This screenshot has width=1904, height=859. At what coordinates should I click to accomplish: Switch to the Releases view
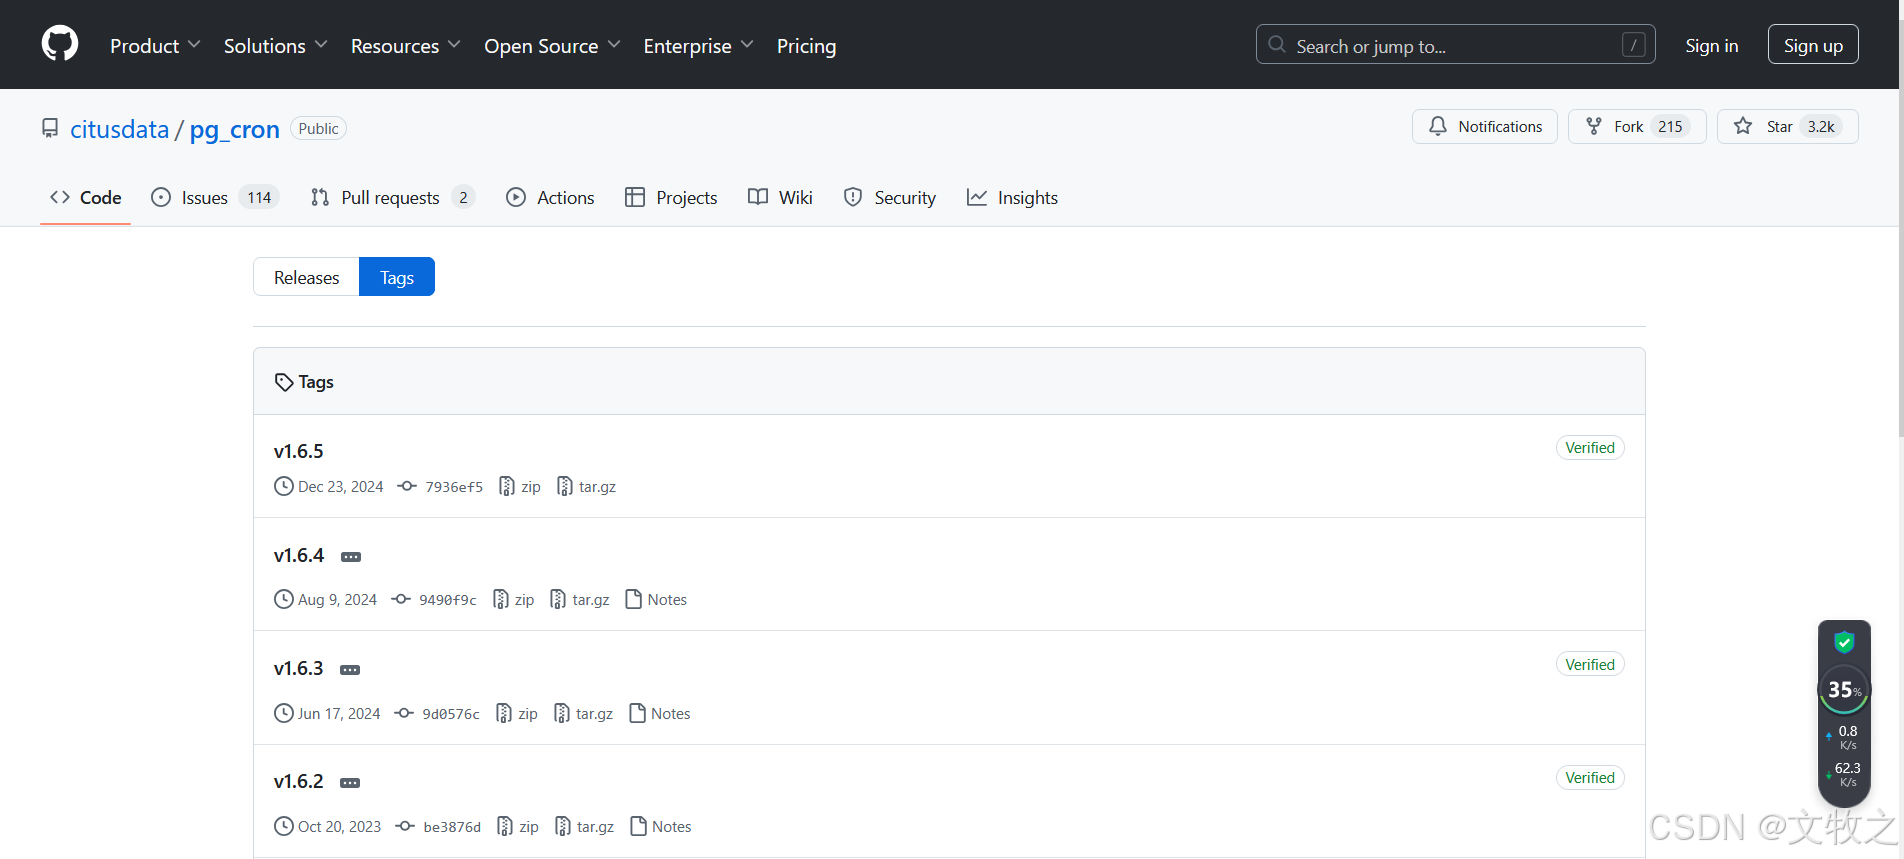click(x=306, y=277)
